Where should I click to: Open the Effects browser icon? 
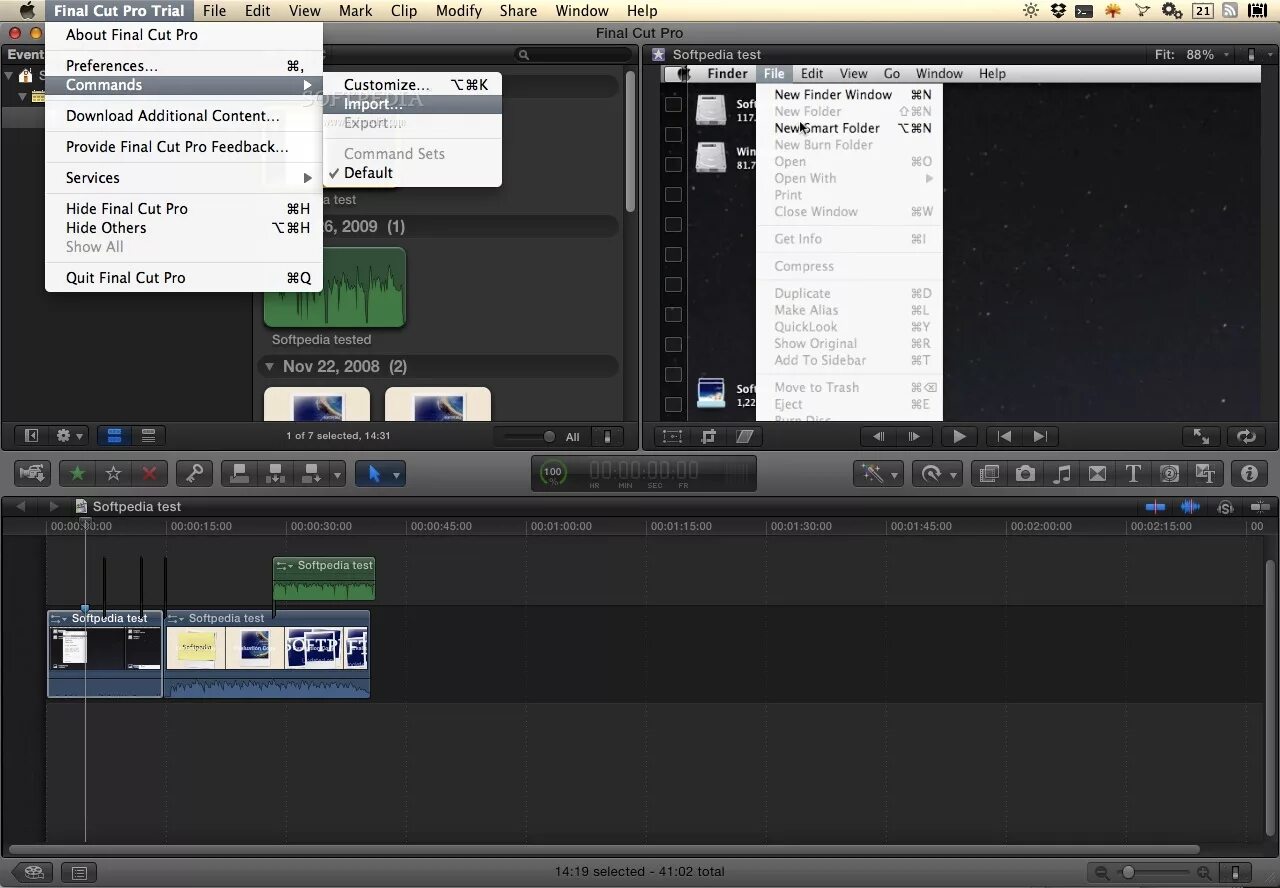pos(989,473)
